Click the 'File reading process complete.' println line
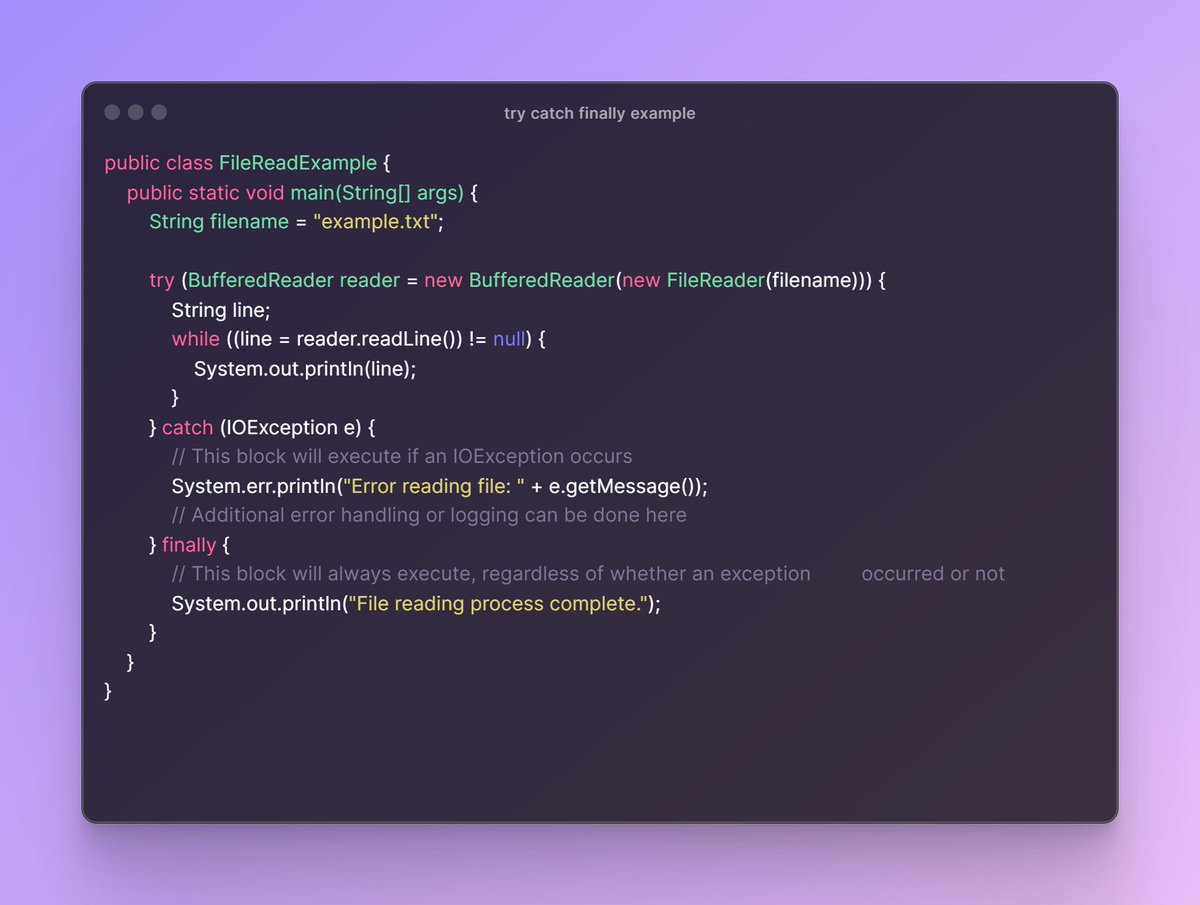This screenshot has height=905, width=1200. (x=417, y=604)
